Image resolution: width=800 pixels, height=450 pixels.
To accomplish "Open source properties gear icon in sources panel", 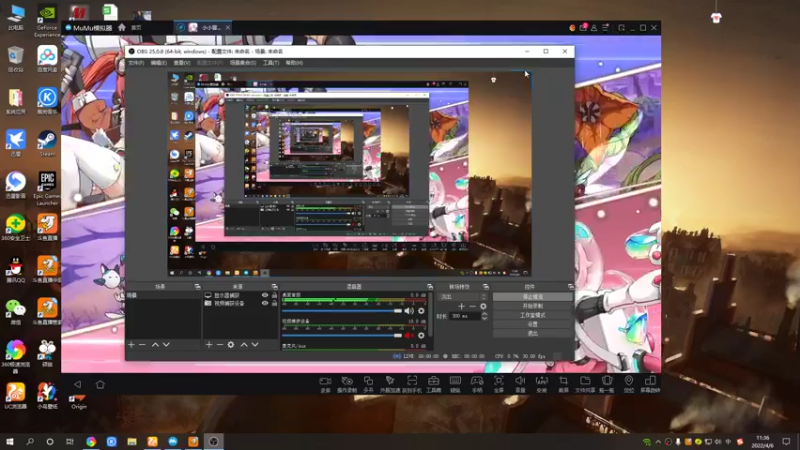I will pos(231,345).
